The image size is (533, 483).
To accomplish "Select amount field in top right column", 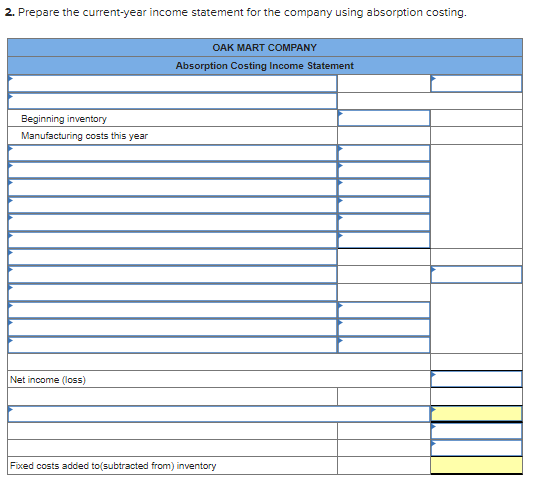I will point(476,83).
